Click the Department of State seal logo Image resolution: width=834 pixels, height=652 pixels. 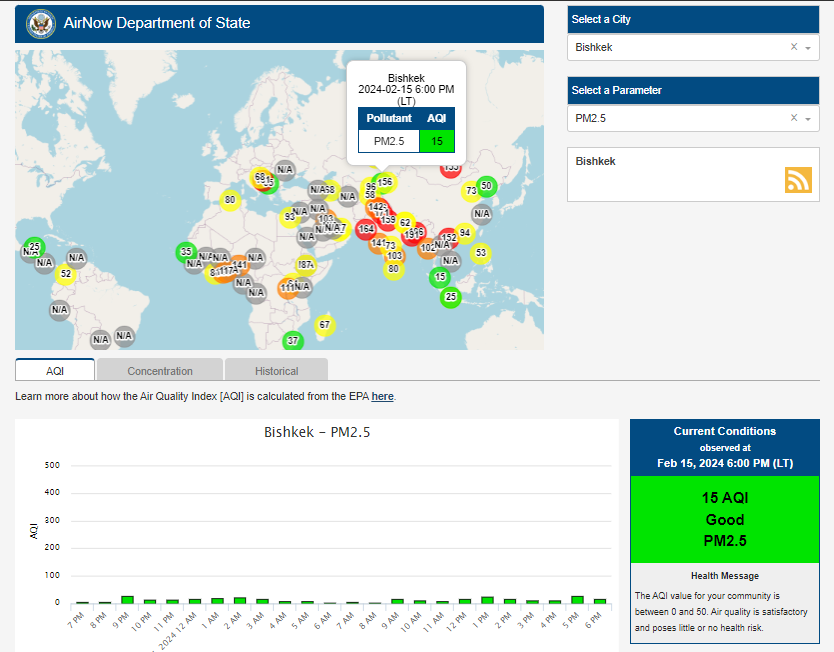click(x=41, y=24)
